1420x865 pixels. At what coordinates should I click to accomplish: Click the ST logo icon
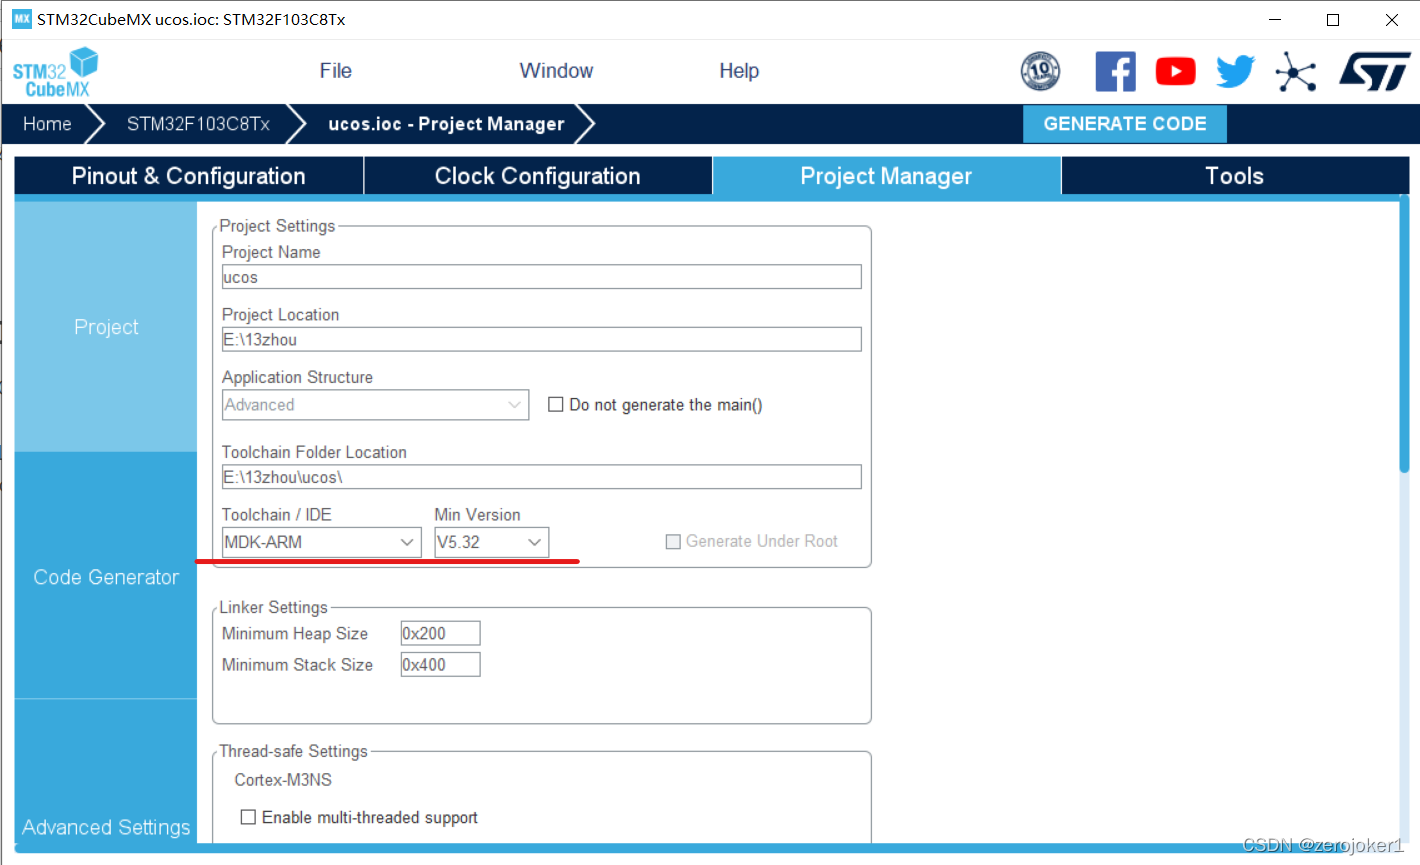coord(1375,71)
